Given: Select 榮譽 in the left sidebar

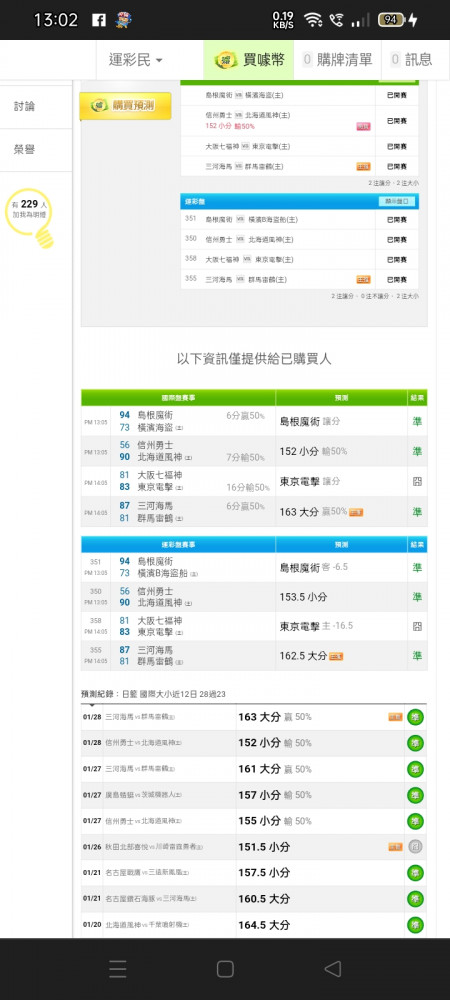Looking at the screenshot, I should pyautogui.click(x=24, y=150).
